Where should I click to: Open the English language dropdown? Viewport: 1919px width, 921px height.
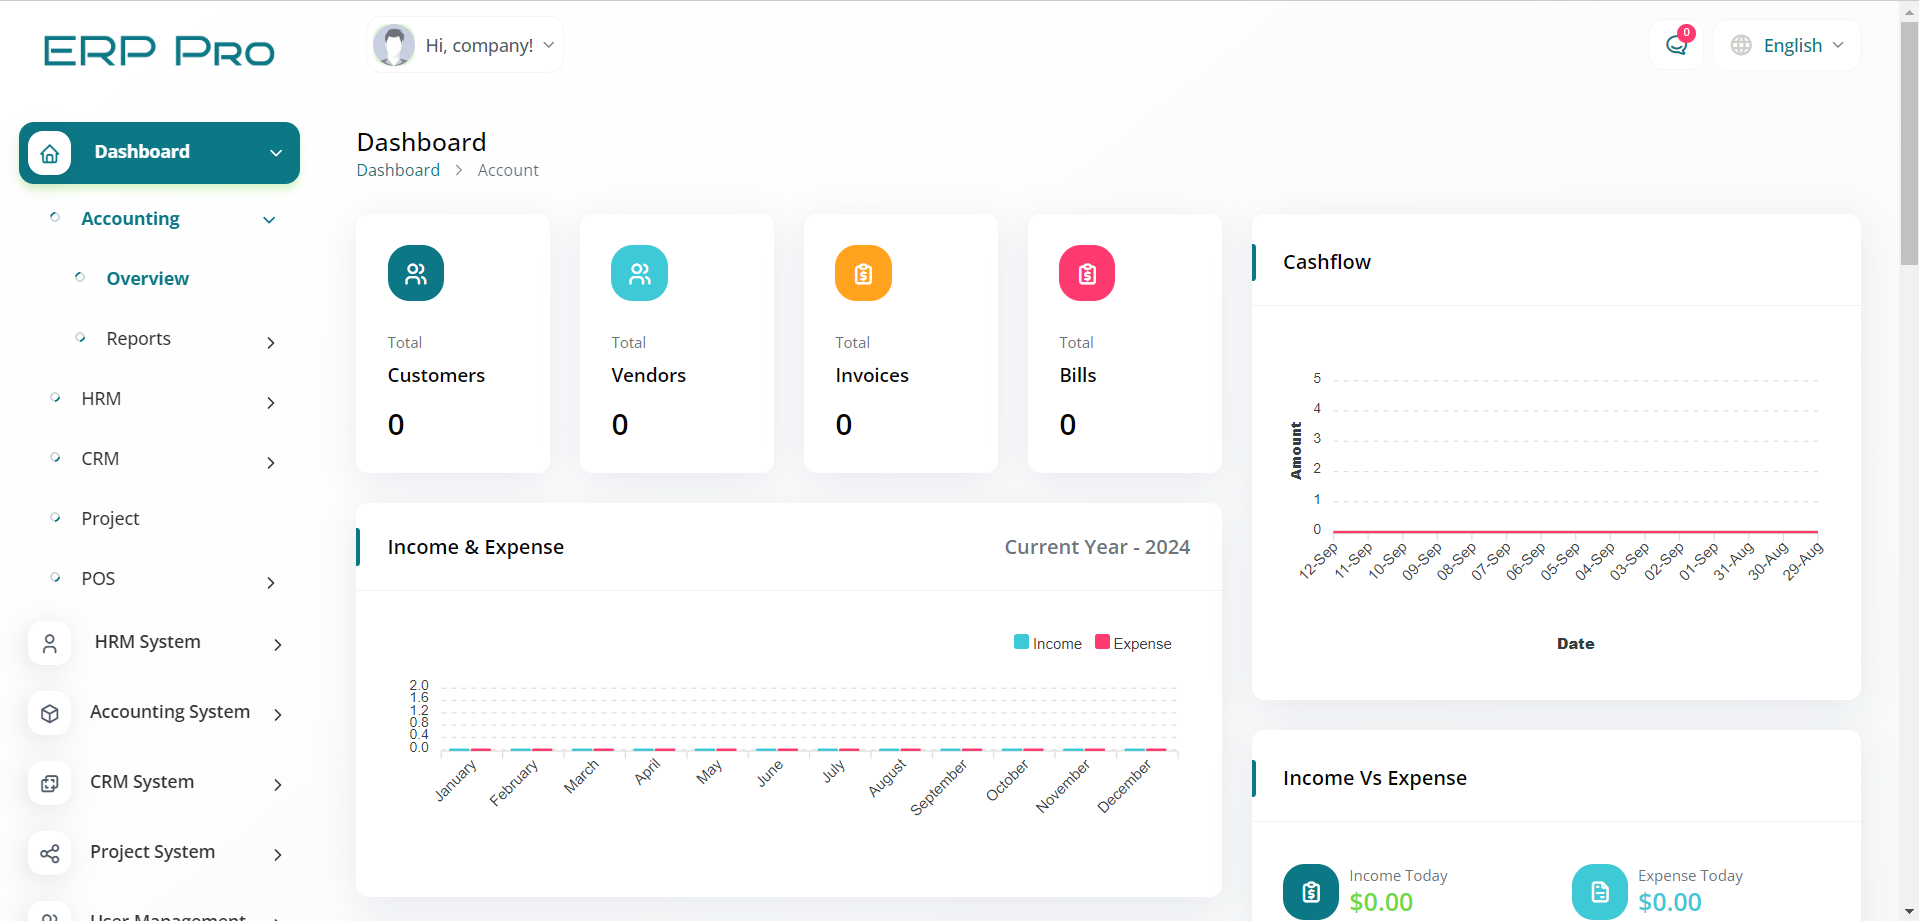tap(1788, 45)
